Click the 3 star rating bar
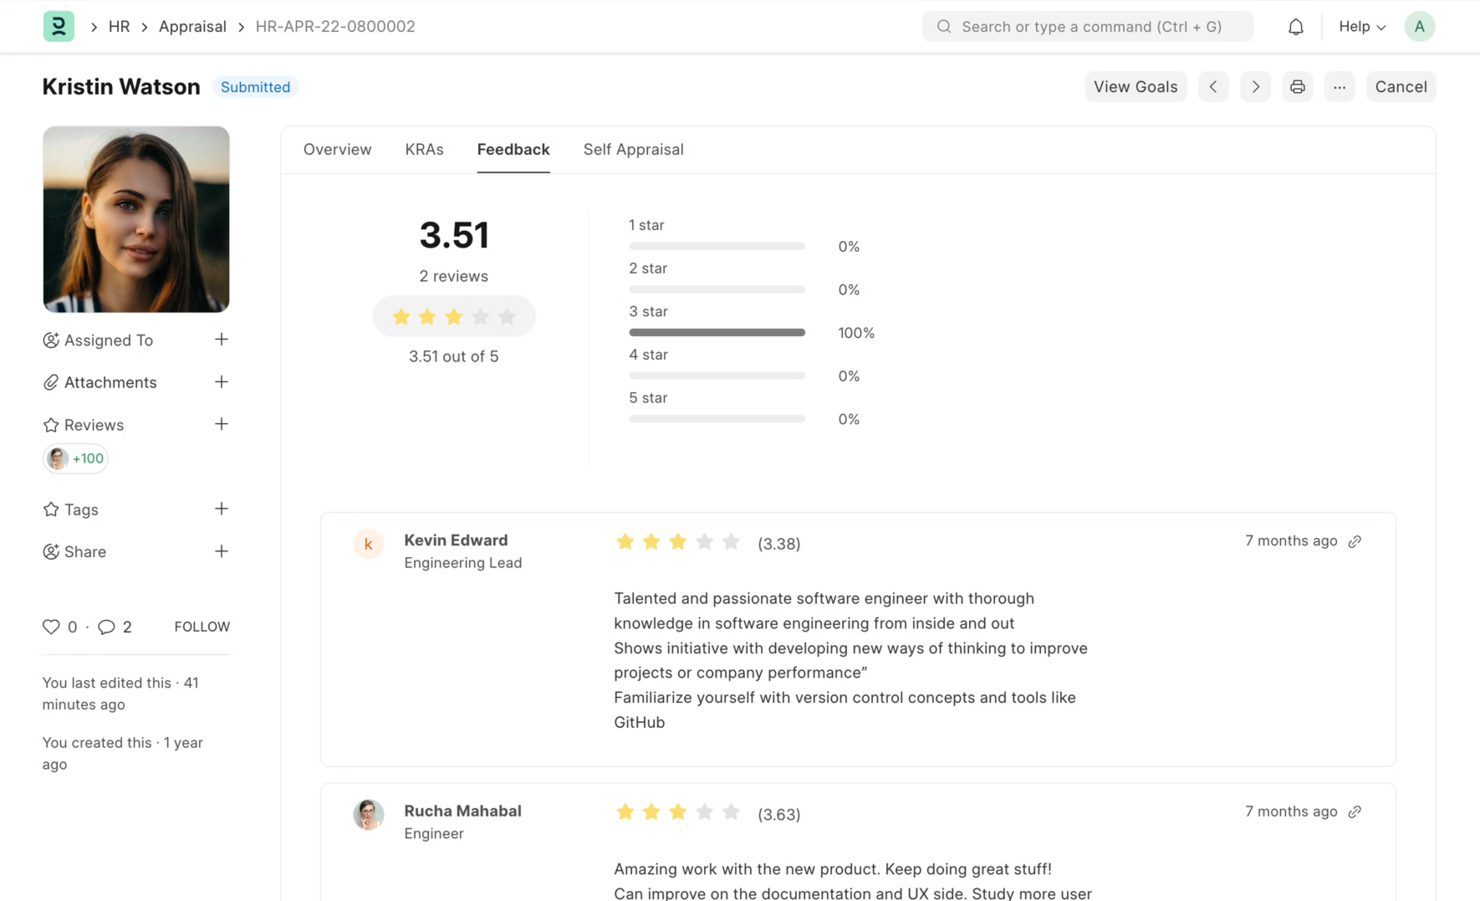The width and height of the screenshot is (1480, 901). coord(716,332)
